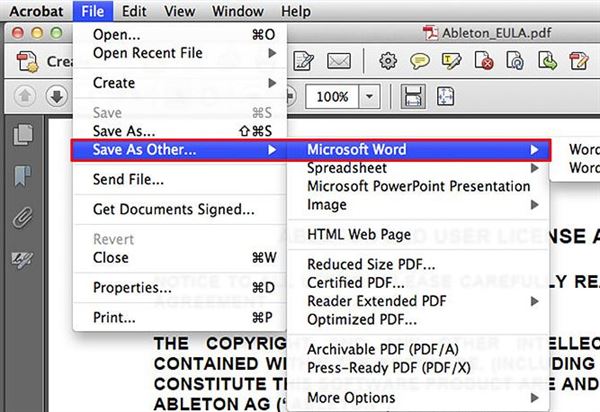Viewport: 600px width, 412px height.
Task: Open the View menu
Action: pyautogui.click(x=179, y=11)
